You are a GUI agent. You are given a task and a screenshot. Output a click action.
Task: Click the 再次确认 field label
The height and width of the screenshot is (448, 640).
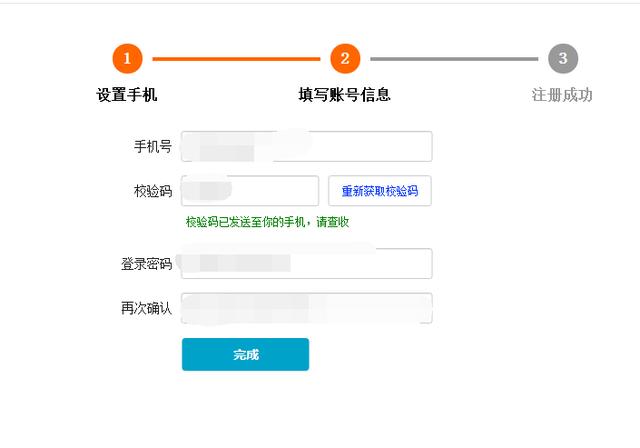(x=147, y=308)
